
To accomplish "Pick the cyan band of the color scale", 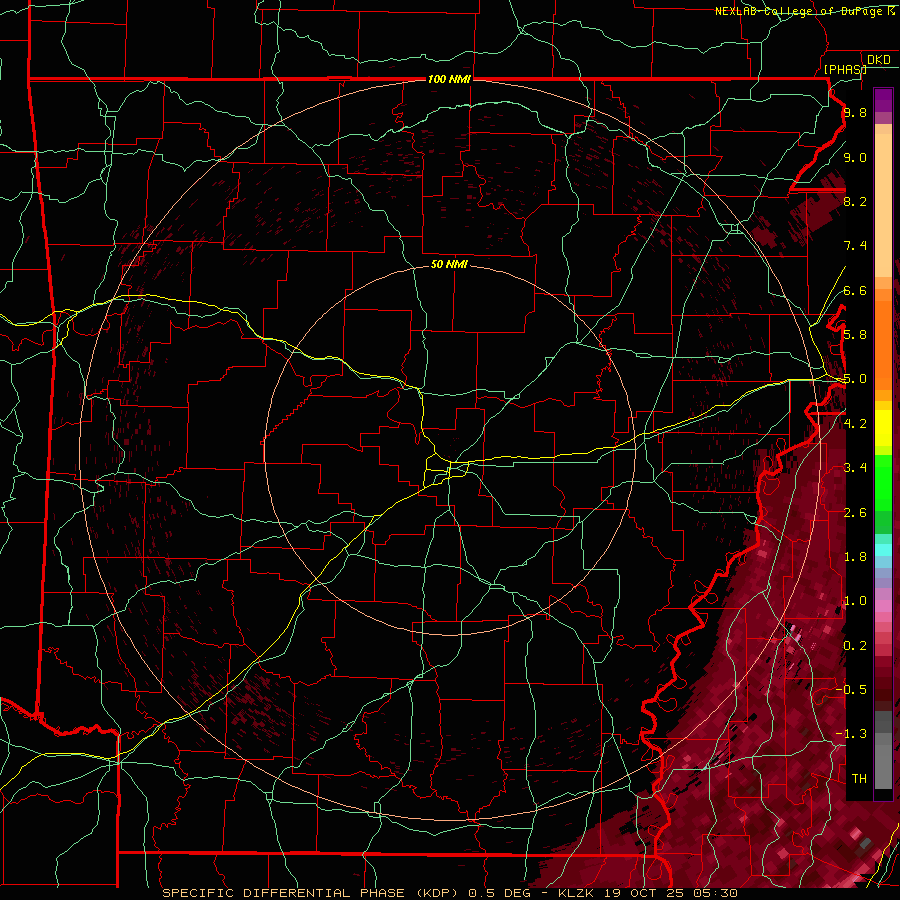I will click(x=883, y=550).
